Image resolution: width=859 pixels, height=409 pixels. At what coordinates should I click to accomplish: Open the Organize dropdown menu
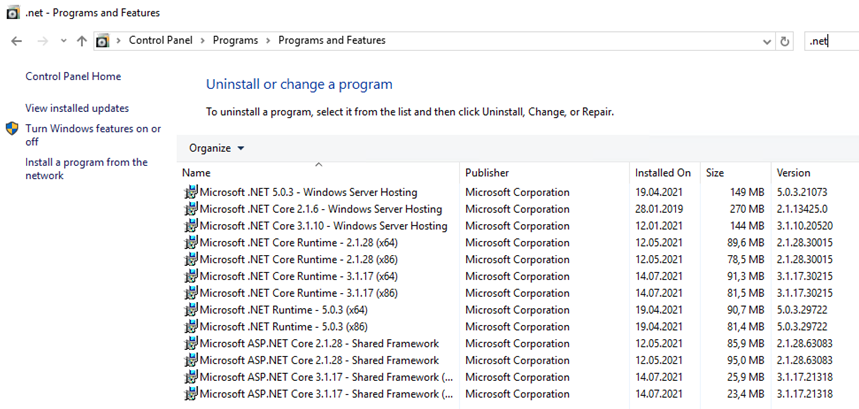click(217, 148)
